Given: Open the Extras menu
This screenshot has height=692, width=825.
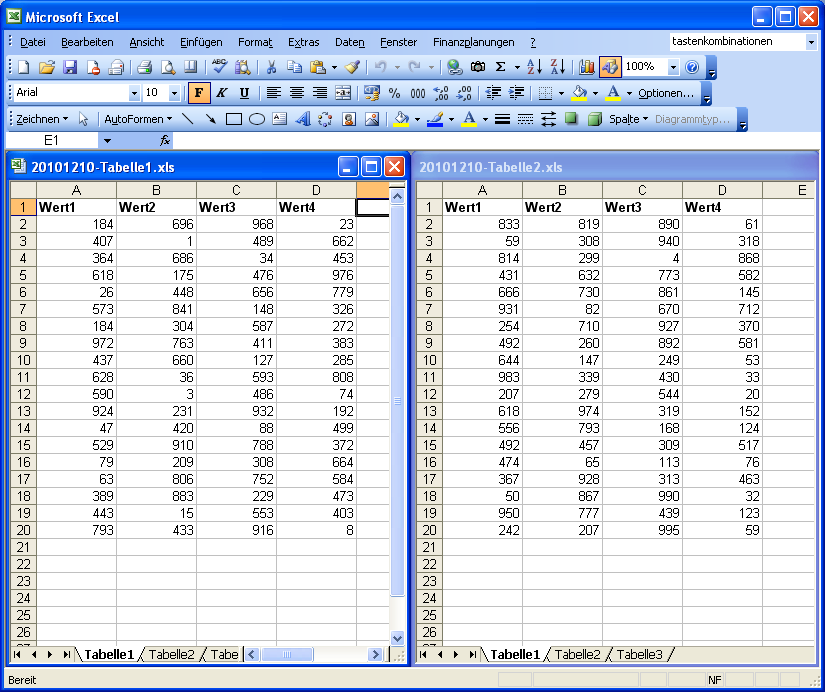Looking at the screenshot, I should (303, 42).
